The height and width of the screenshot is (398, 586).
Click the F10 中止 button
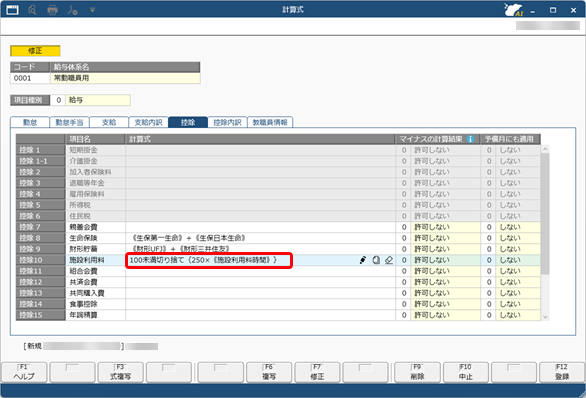coord(466,372)
